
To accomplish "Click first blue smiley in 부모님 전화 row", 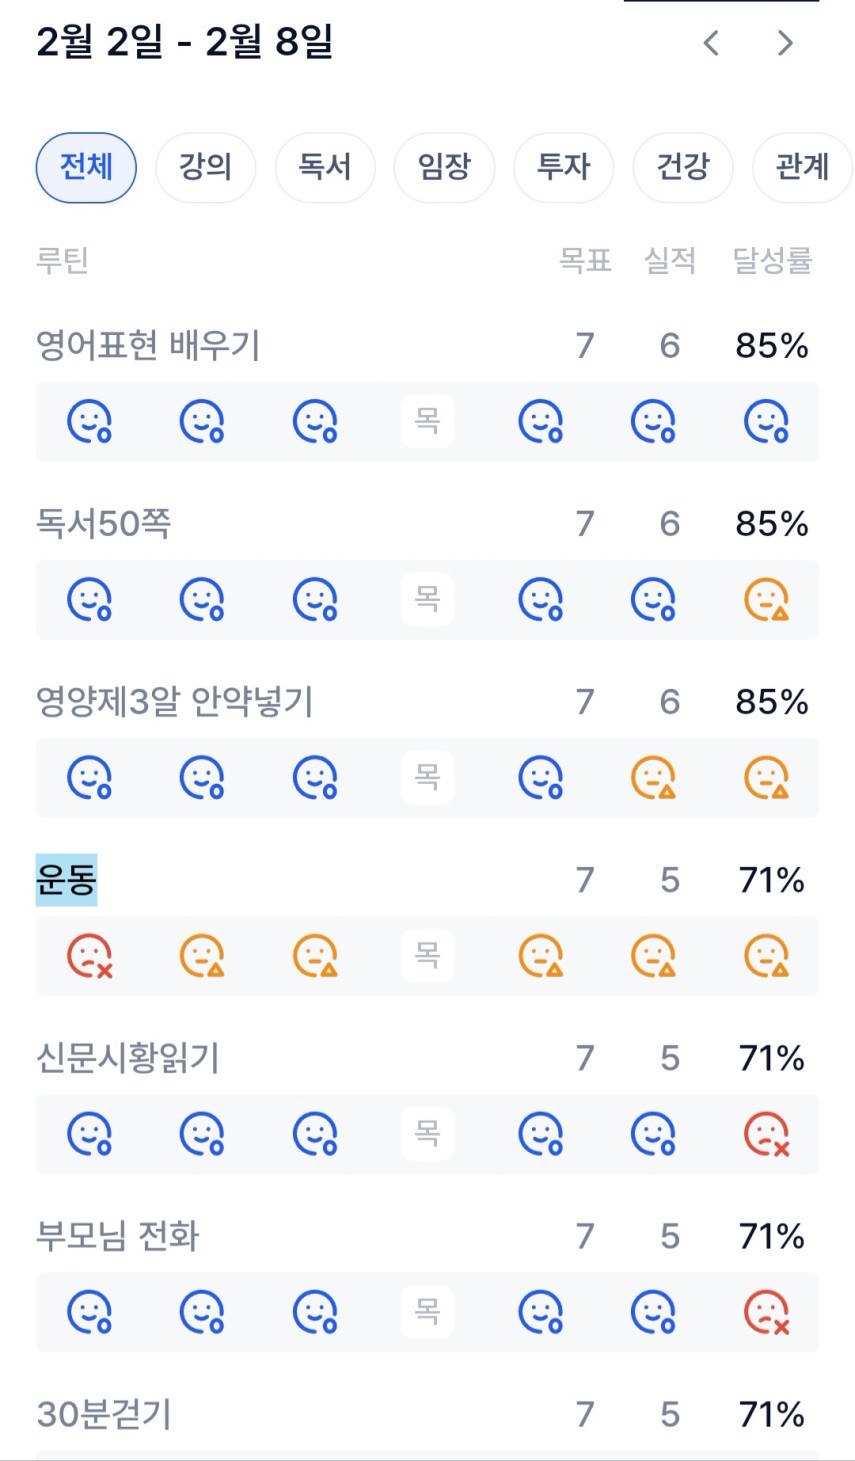I will point(89,1312).
